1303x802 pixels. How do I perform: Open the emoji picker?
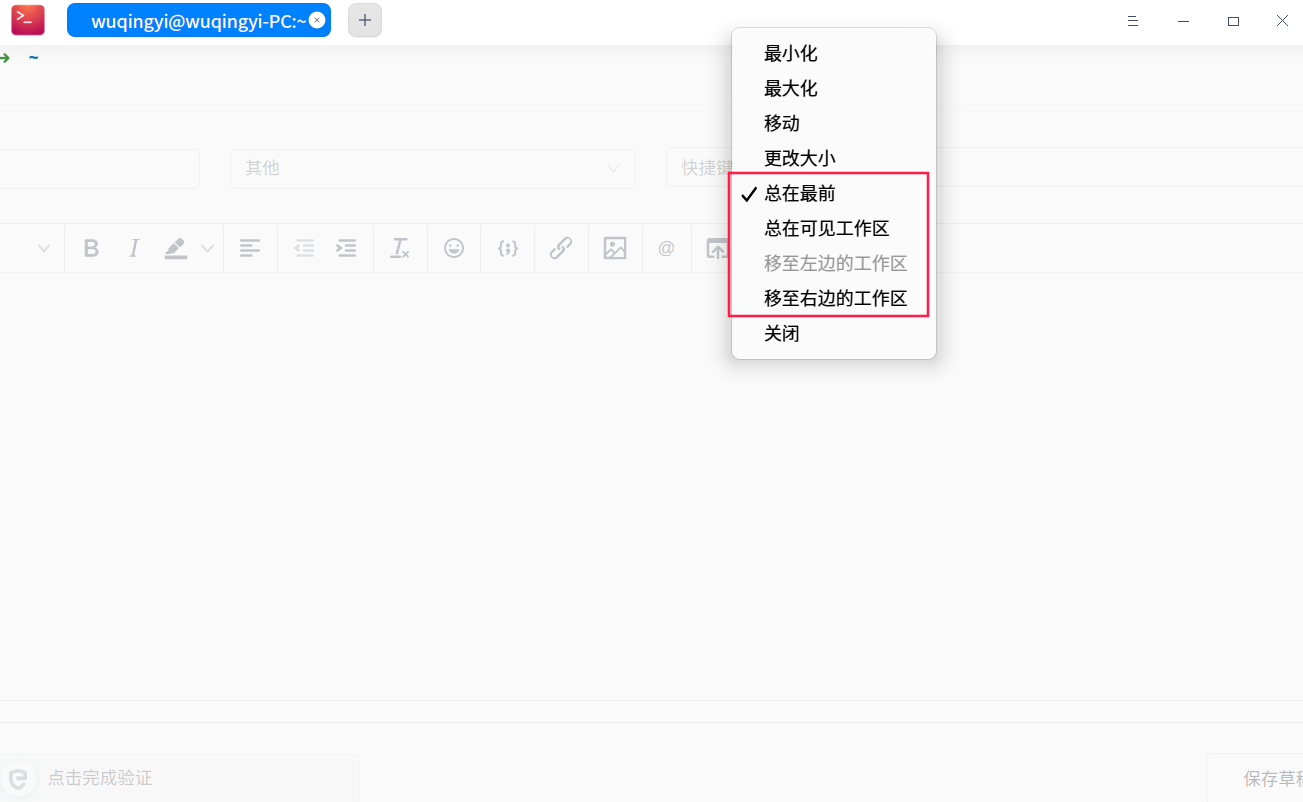tap(454, 248)
